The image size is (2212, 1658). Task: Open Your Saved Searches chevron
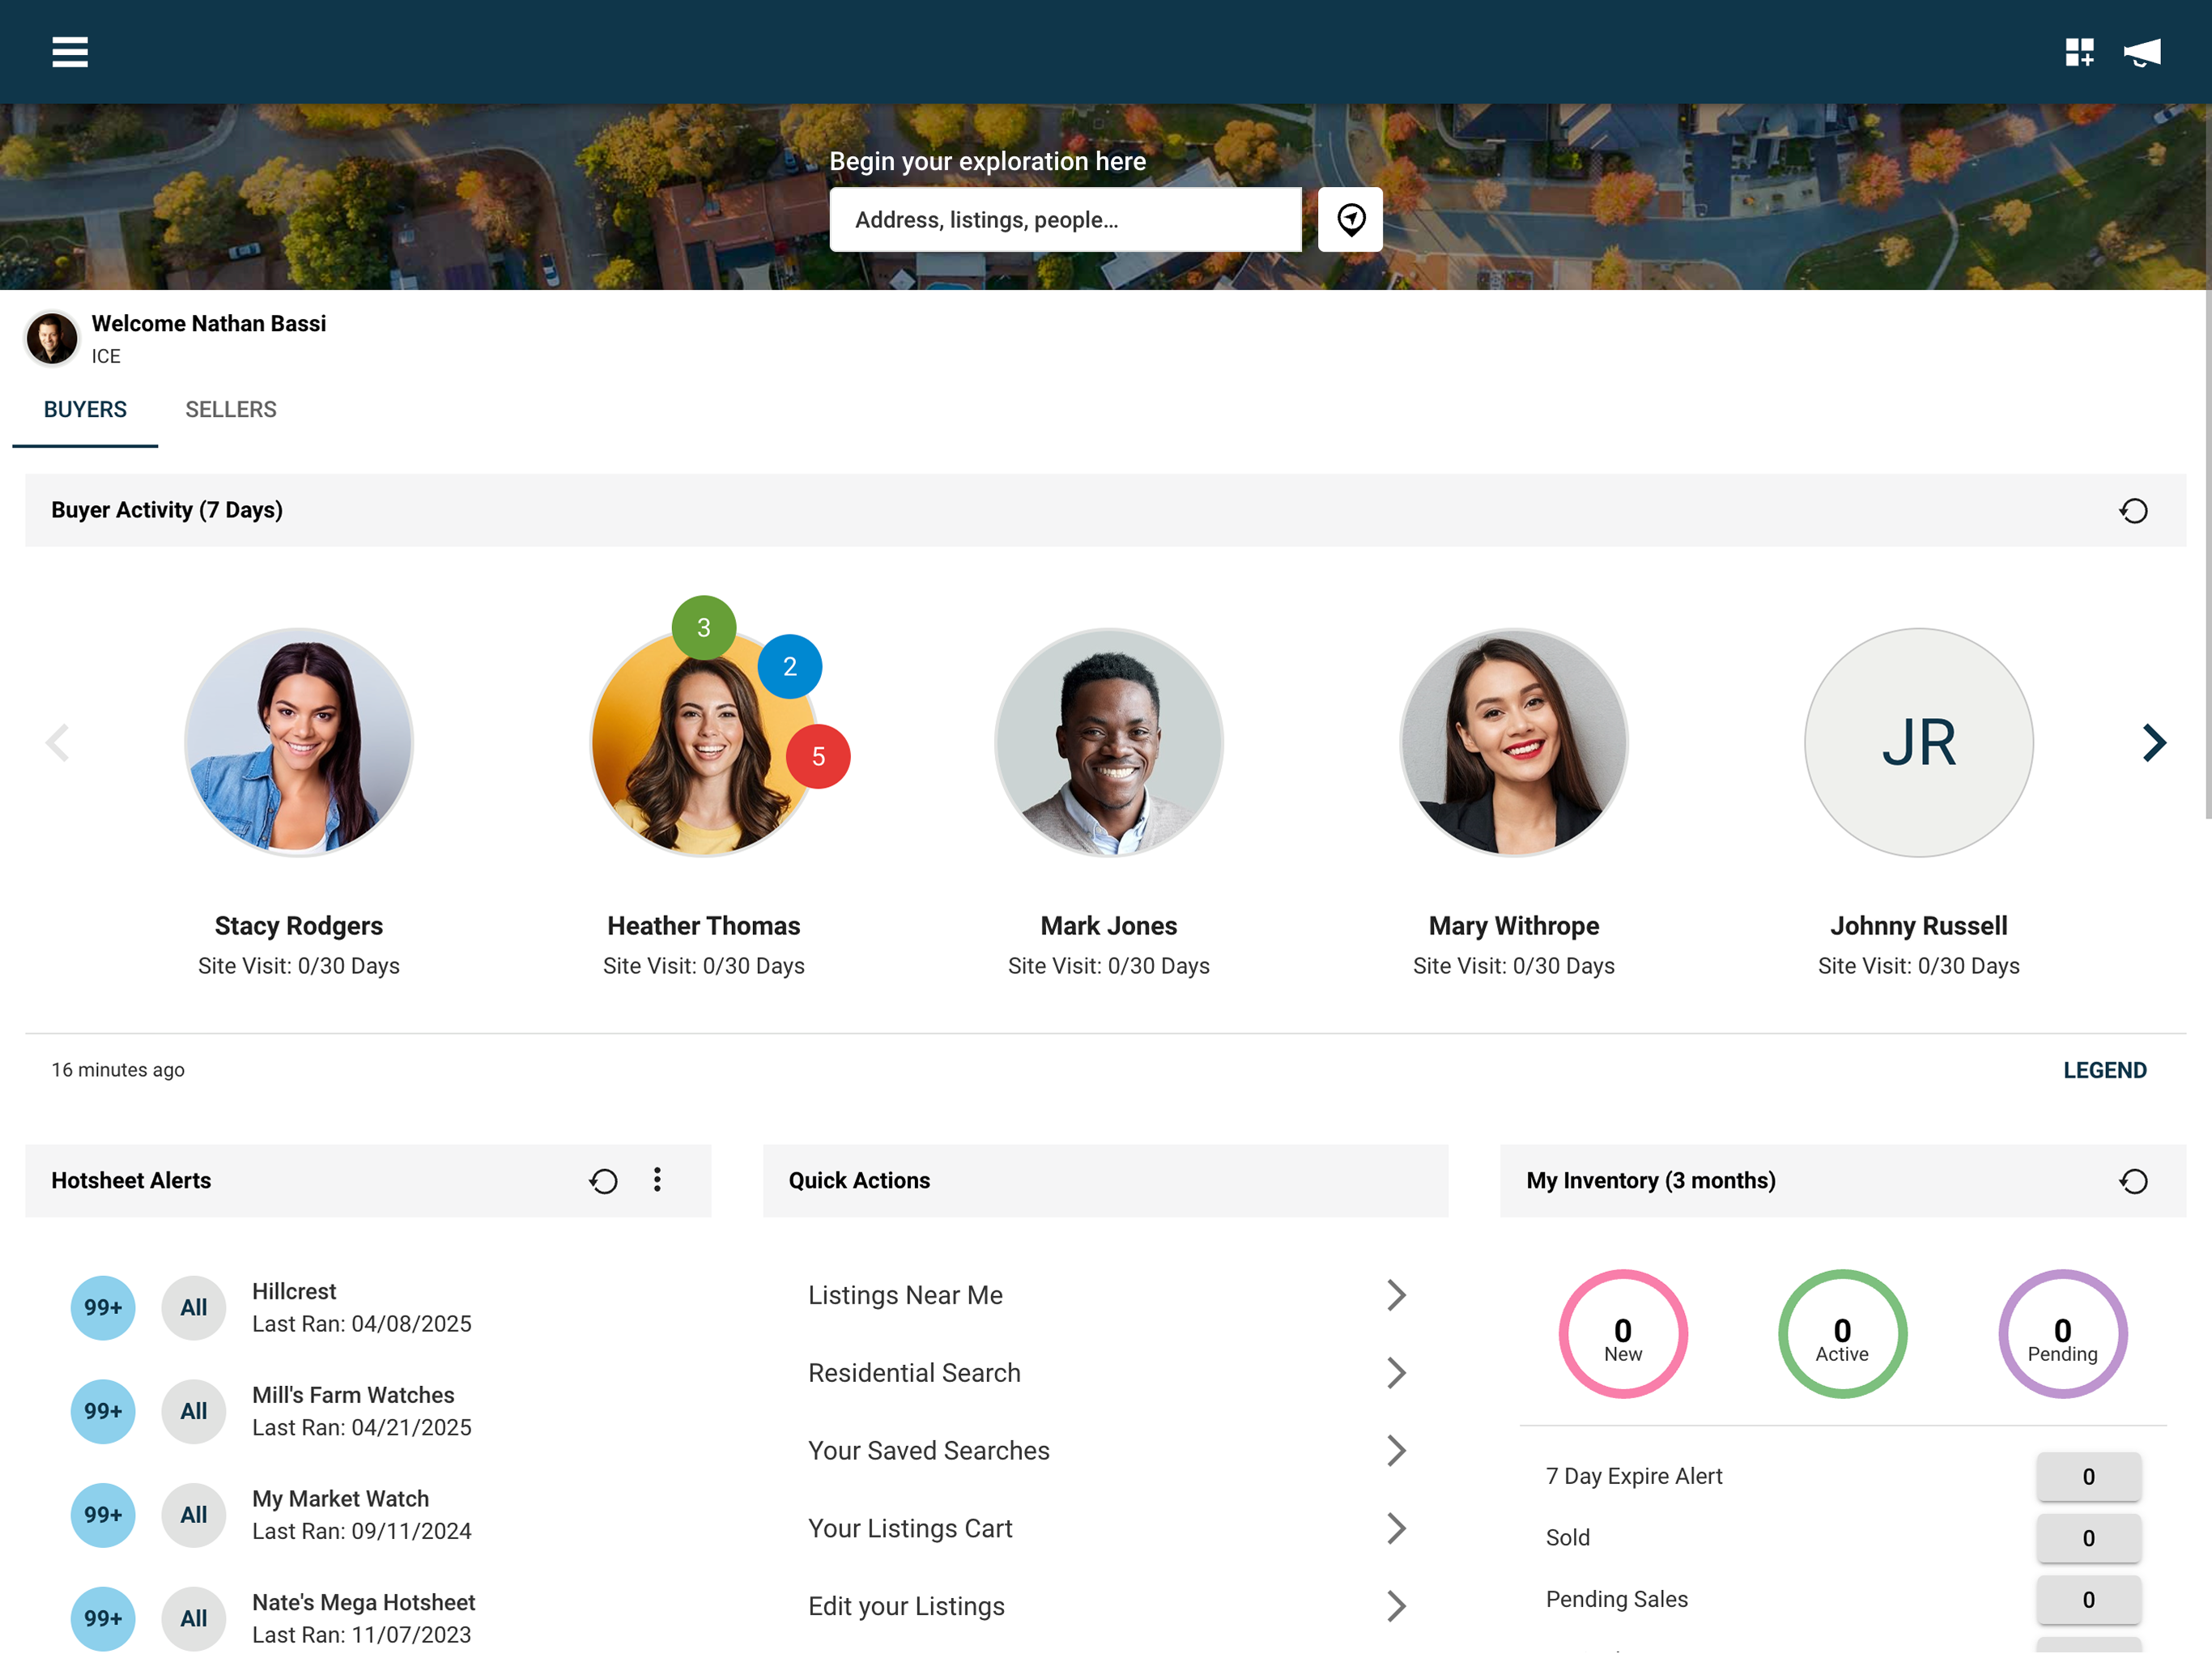point(1397,1452)
